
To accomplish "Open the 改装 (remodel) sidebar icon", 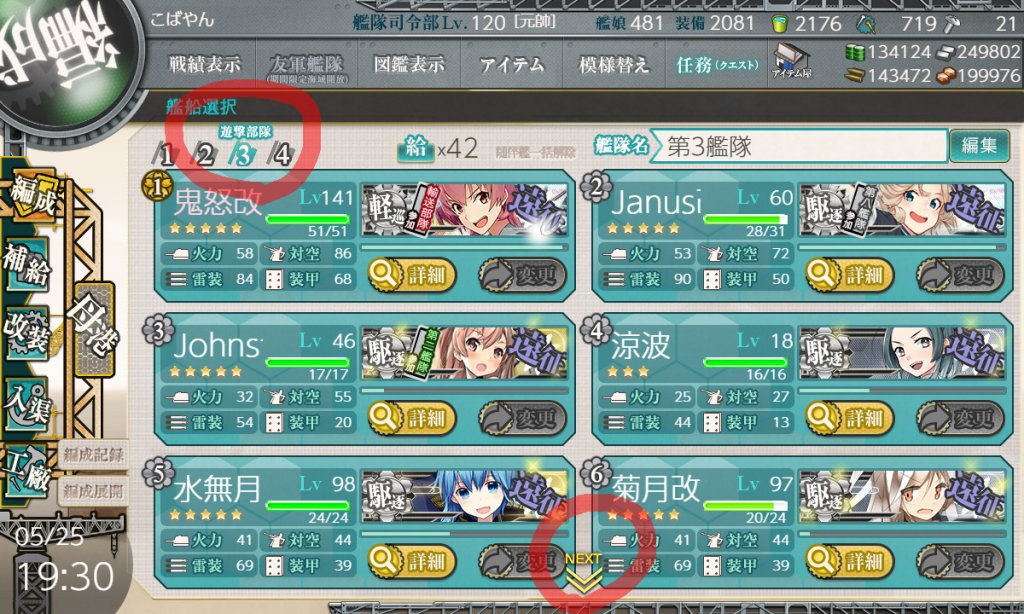I will (x=27, y=334).
